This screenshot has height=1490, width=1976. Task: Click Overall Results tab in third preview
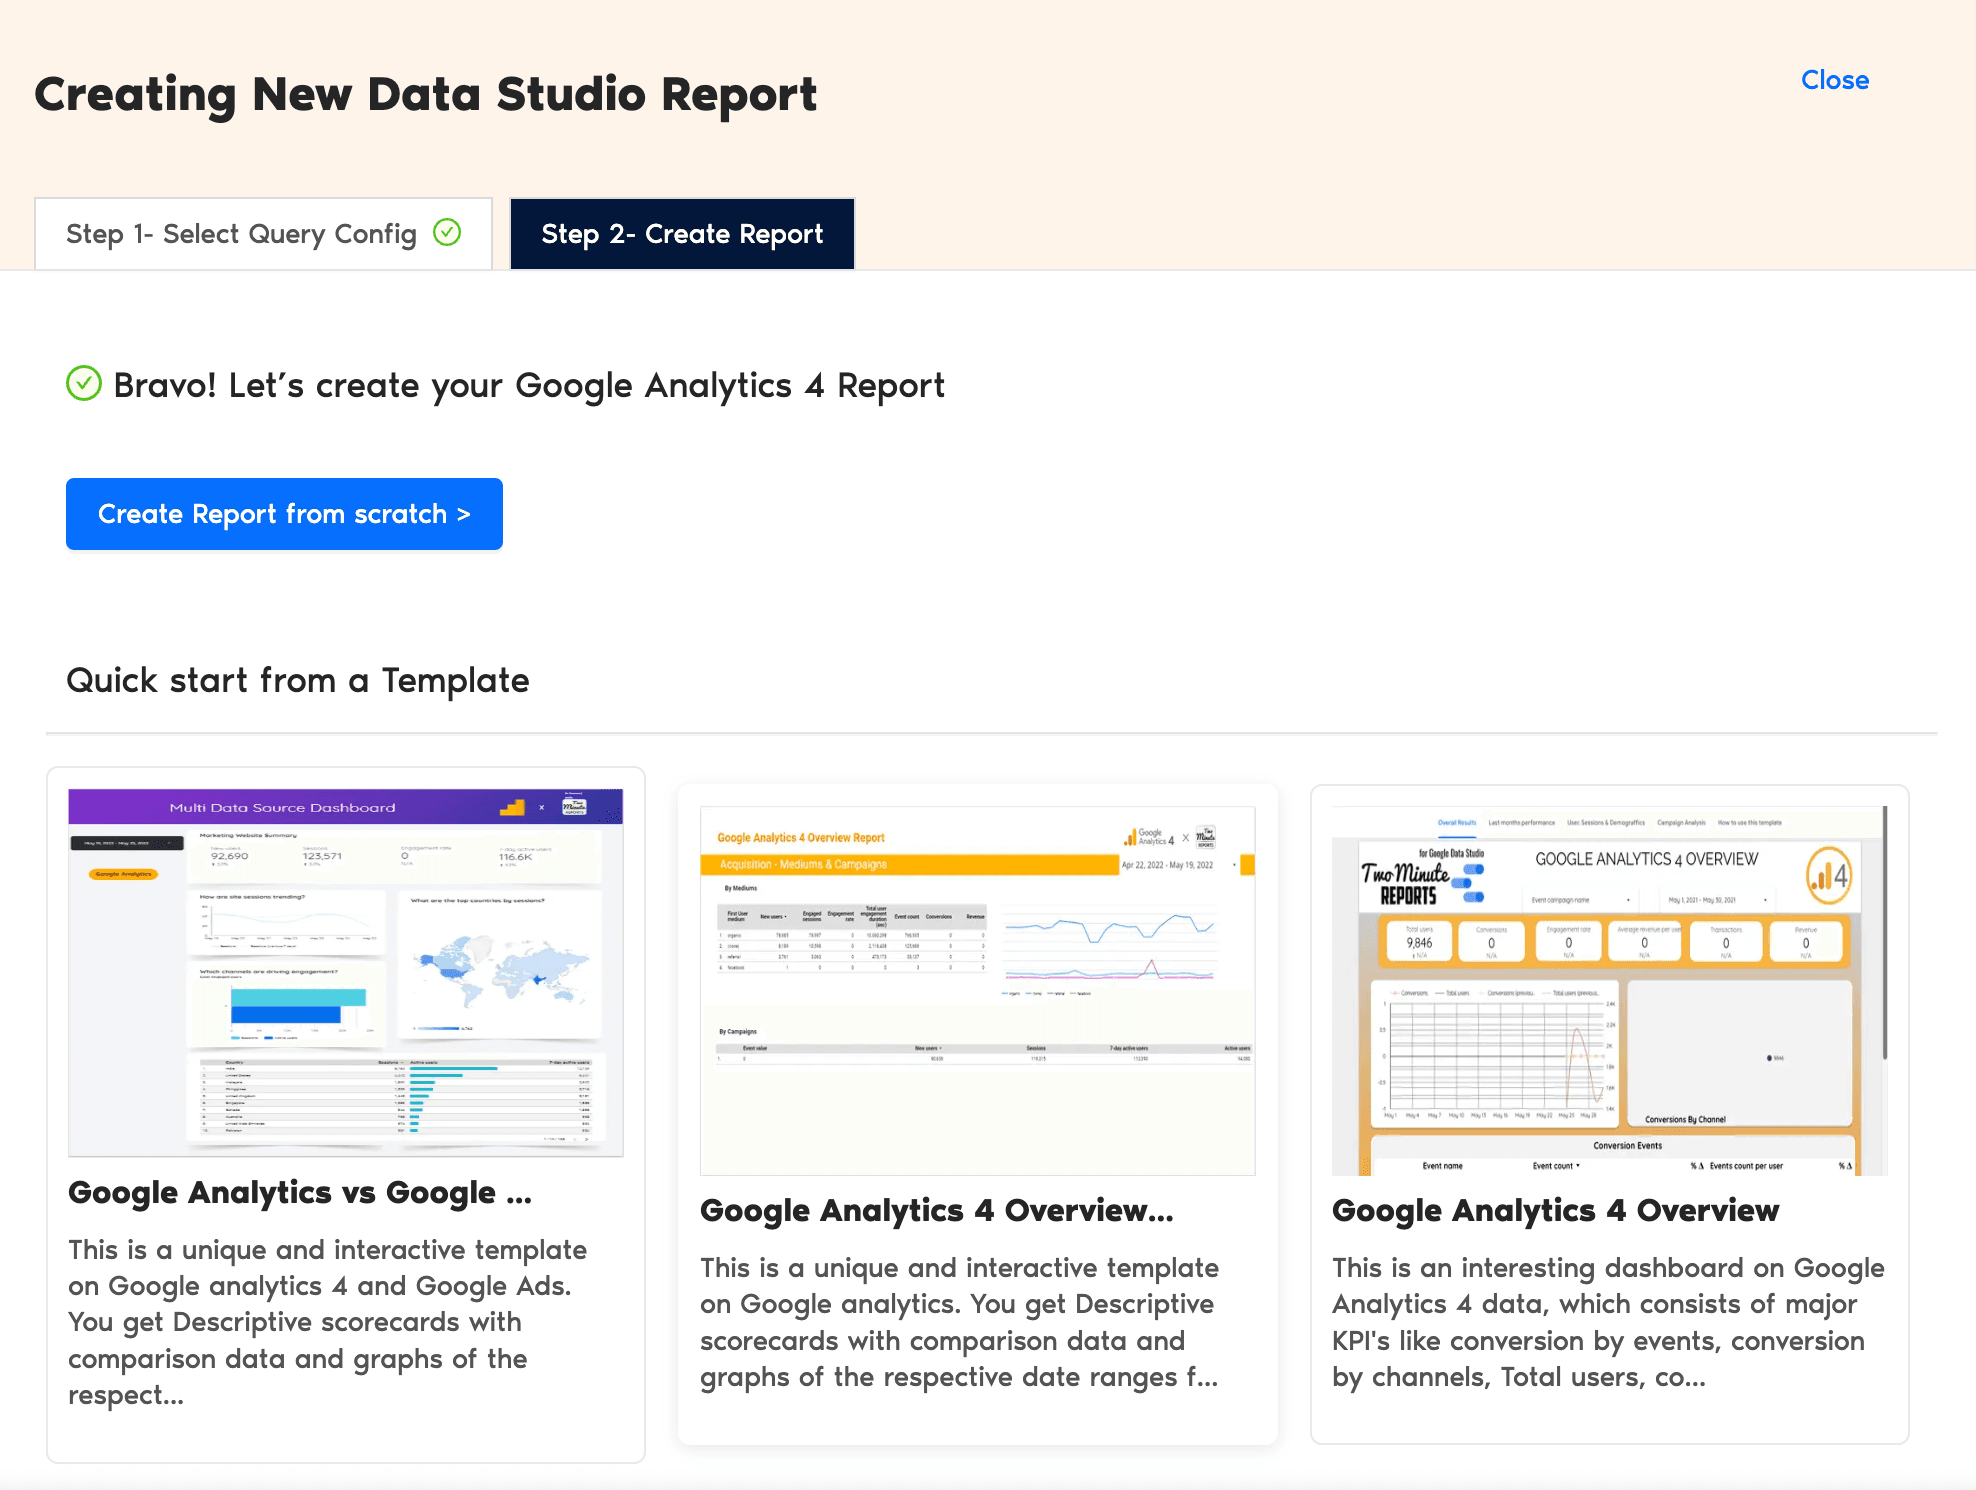(x=1456, y=823)
